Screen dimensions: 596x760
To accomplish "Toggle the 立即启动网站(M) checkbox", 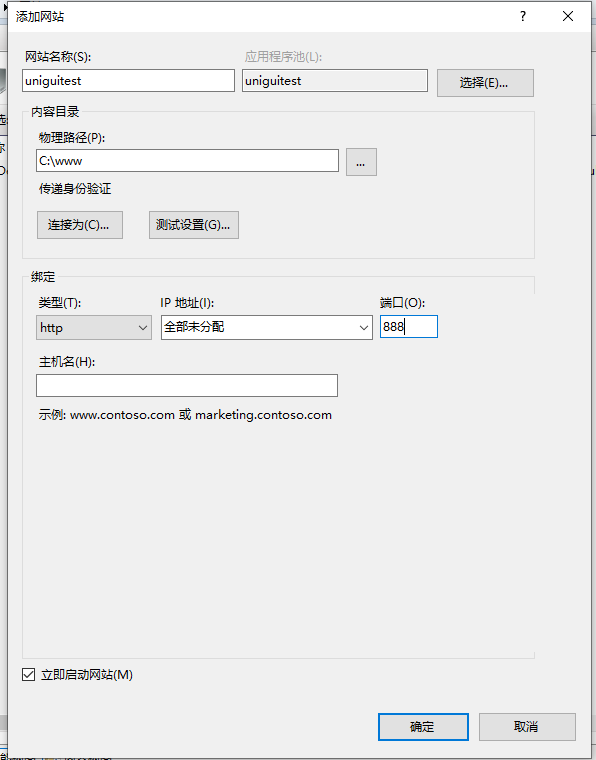I will 29,674.
